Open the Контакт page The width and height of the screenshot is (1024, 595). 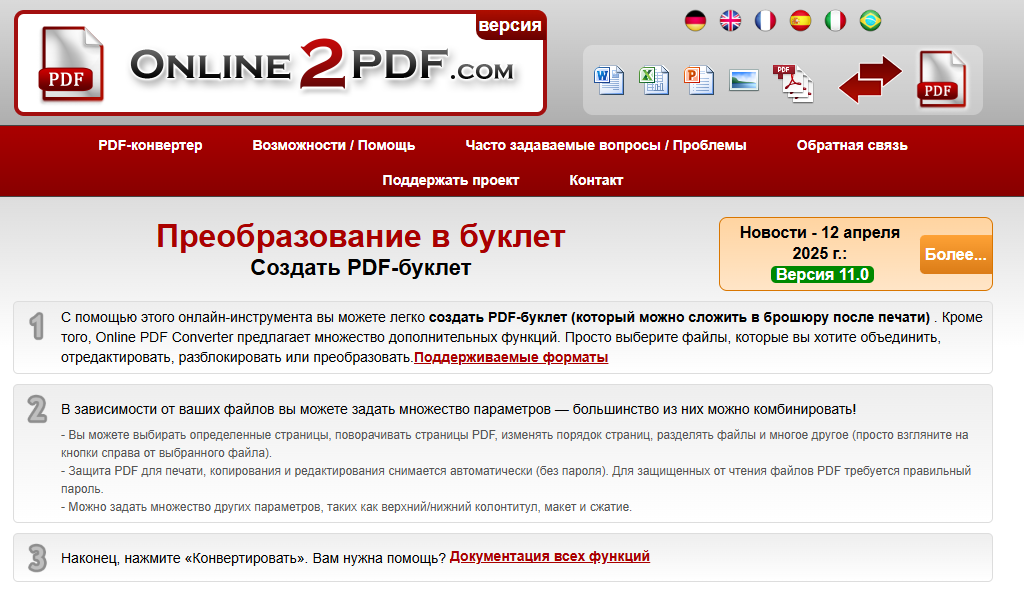596,180
